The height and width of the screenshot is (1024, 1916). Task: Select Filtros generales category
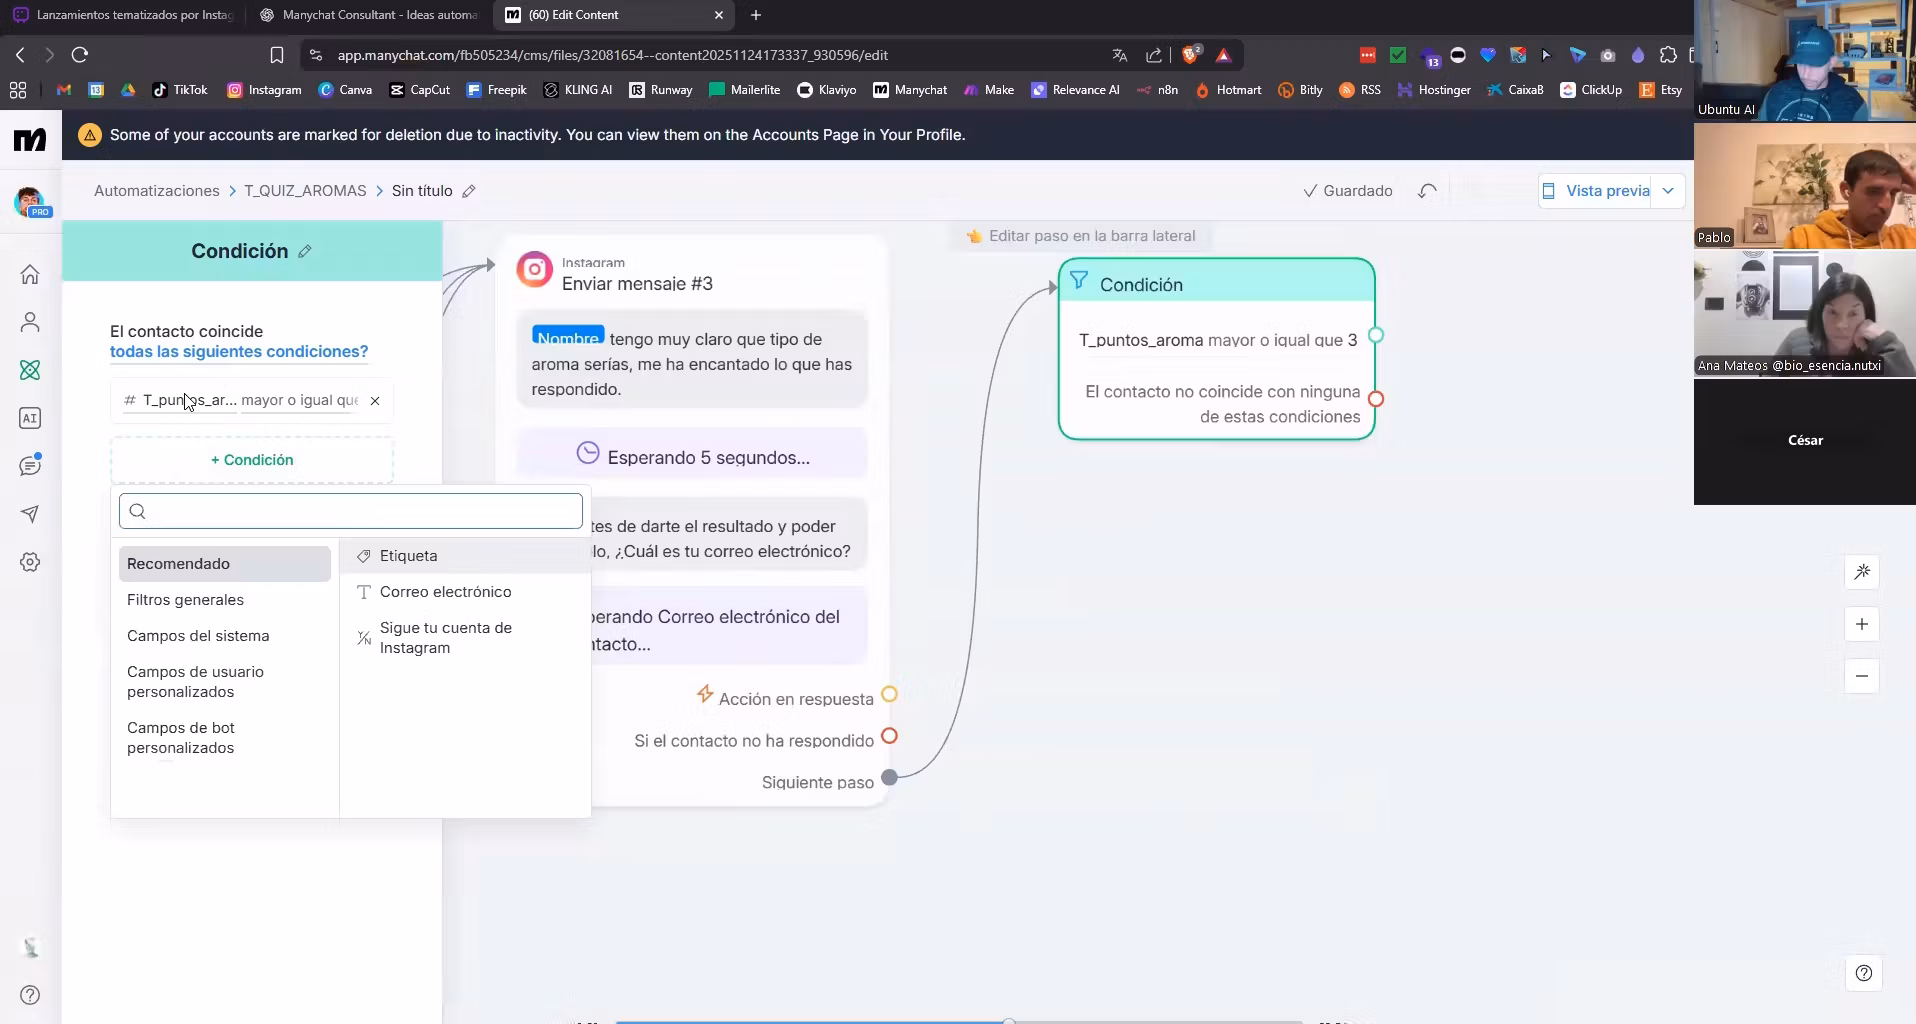click(185, 600)
